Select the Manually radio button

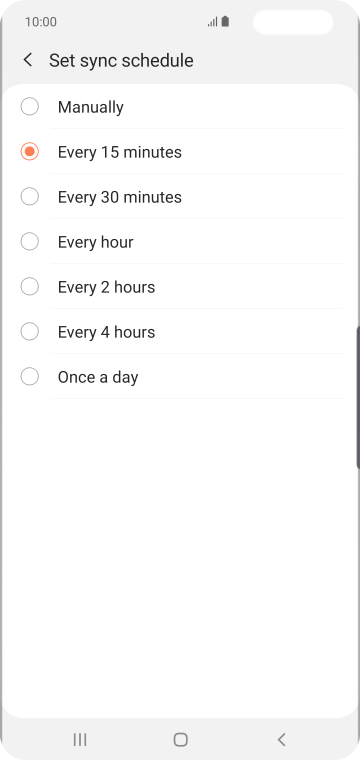pyautogui.click(x=30, y=107)
